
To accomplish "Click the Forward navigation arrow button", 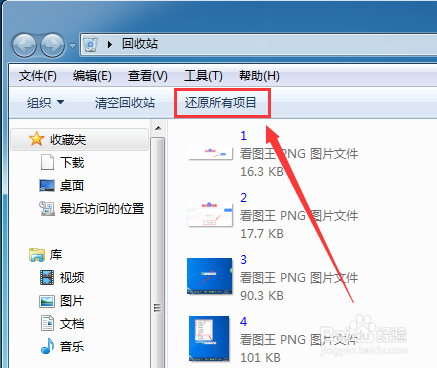I will (x=52, y=45).
